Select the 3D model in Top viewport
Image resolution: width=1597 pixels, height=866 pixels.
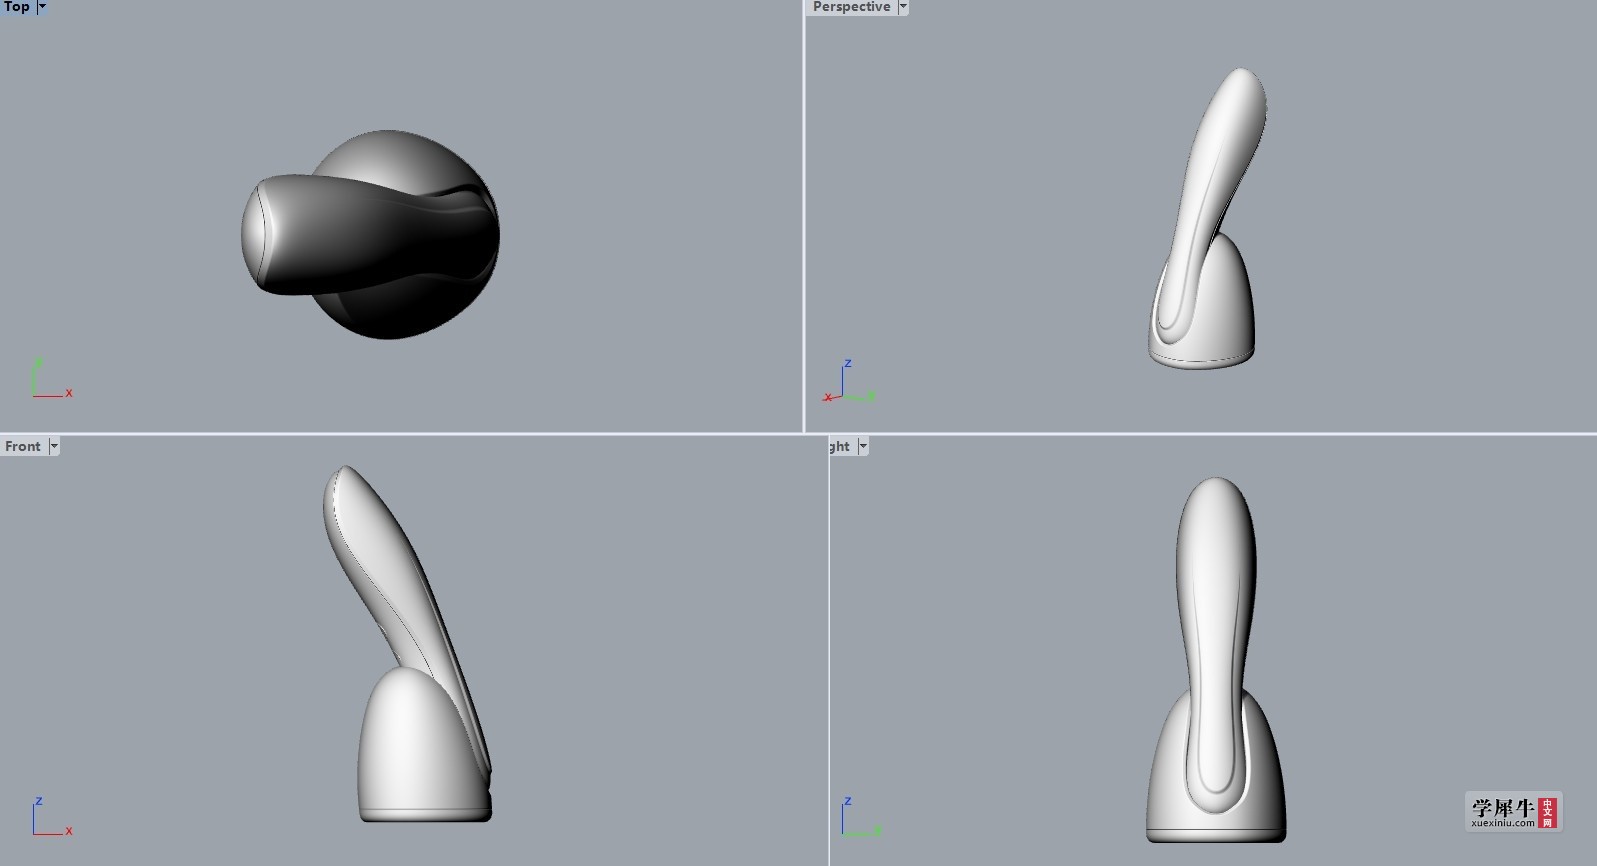tap(370, 234)
